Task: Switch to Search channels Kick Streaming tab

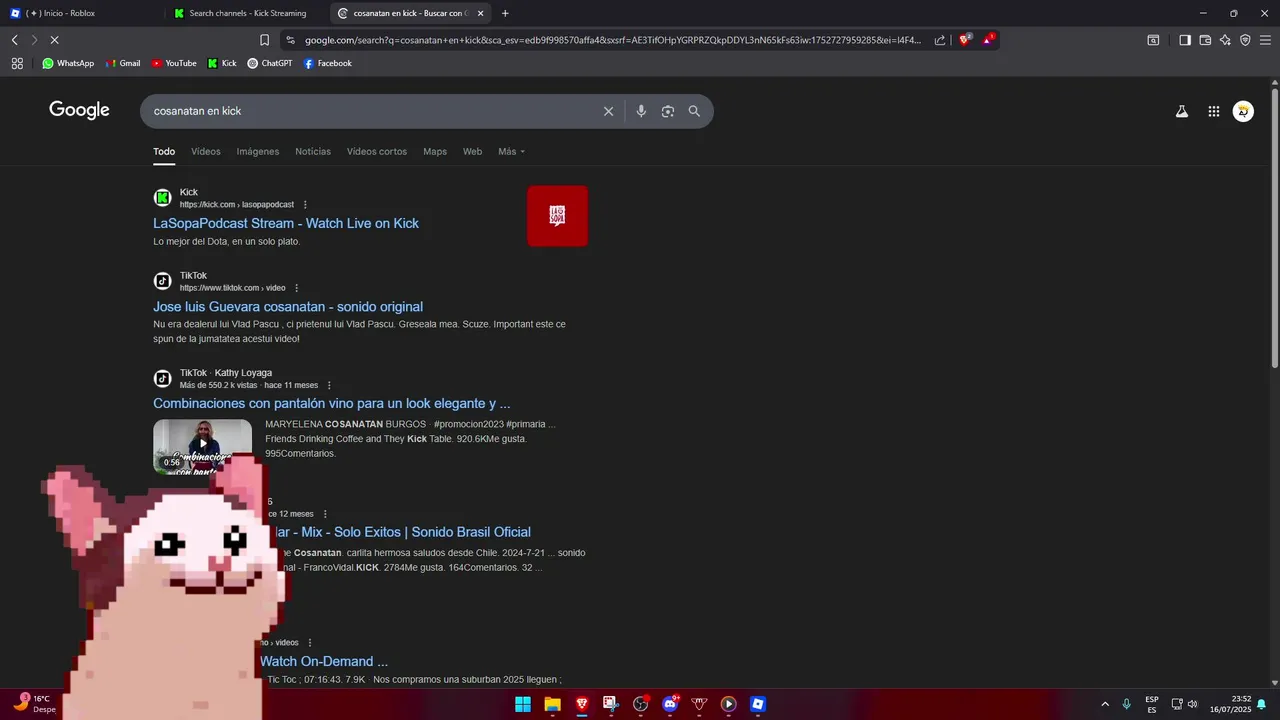Action: (x=247, y=13)
